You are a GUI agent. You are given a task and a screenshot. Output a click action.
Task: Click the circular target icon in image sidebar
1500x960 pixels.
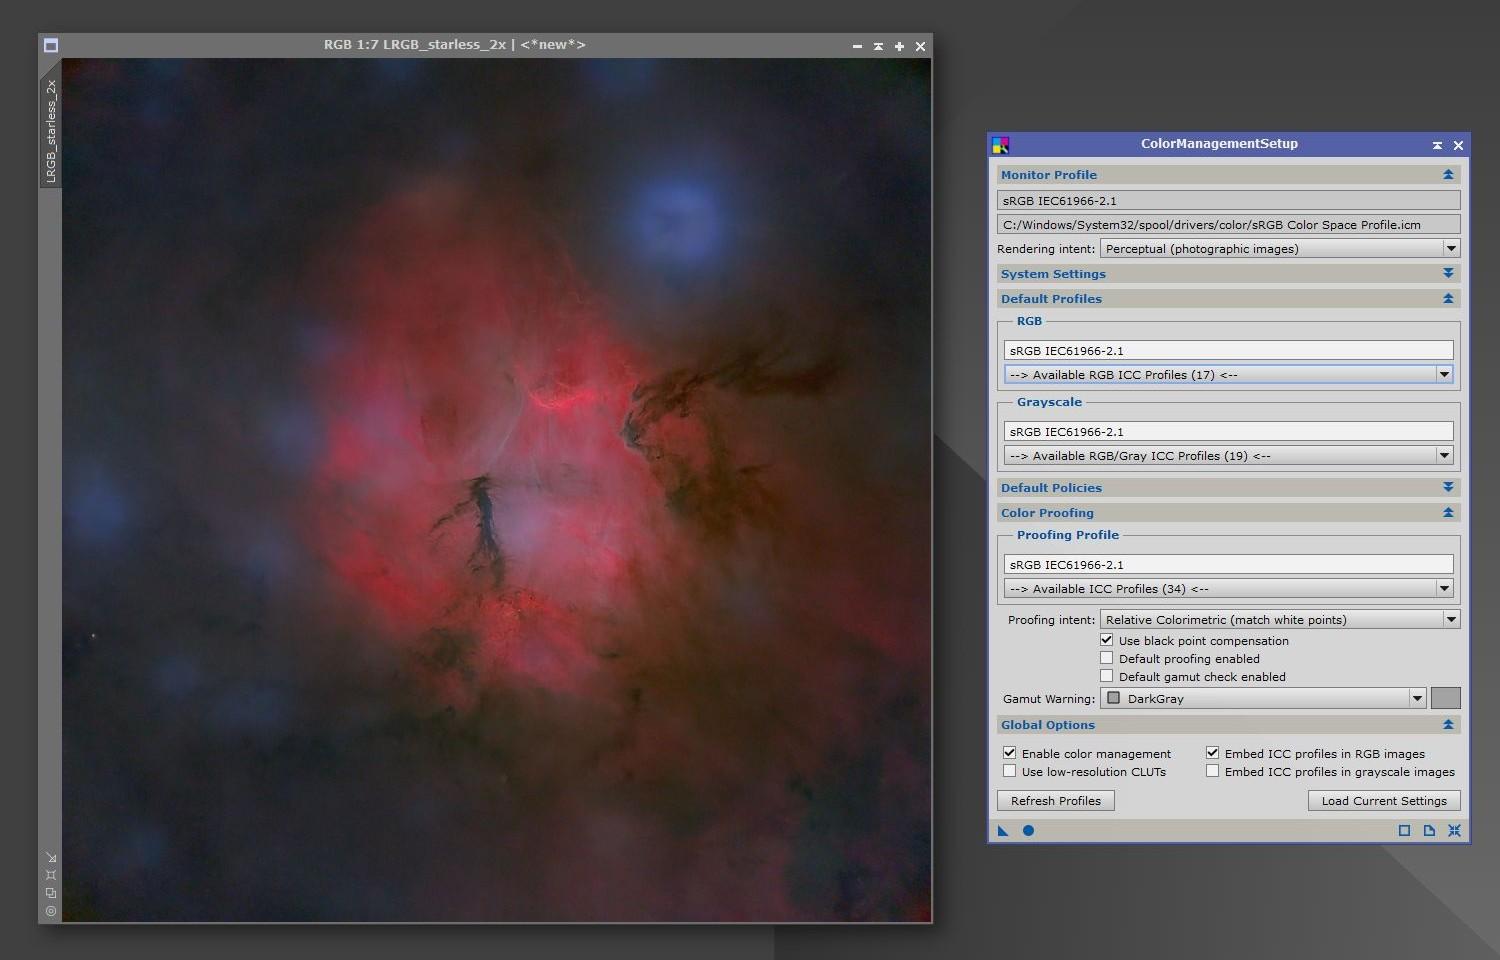tap(51, 911)
